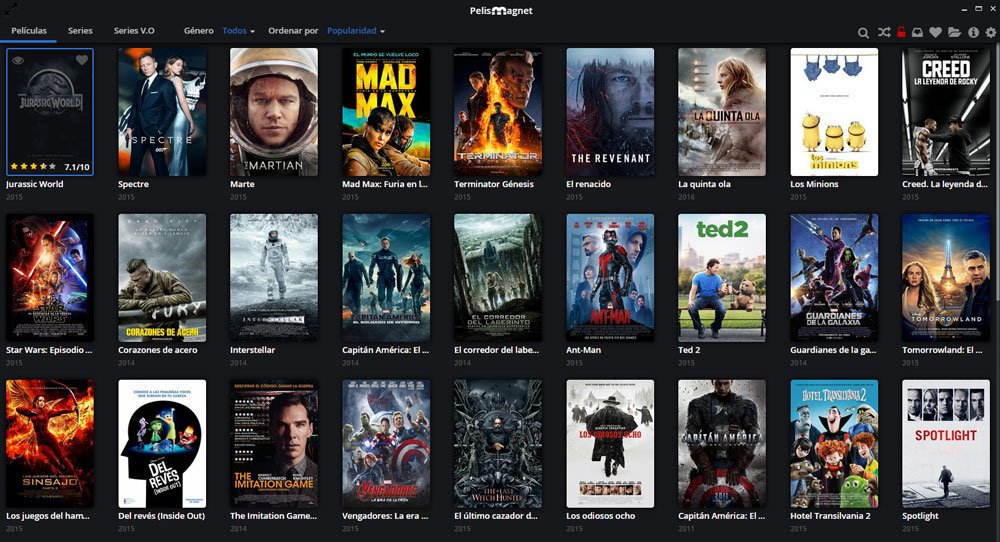Open the inbox tray icon

point(918,32)
